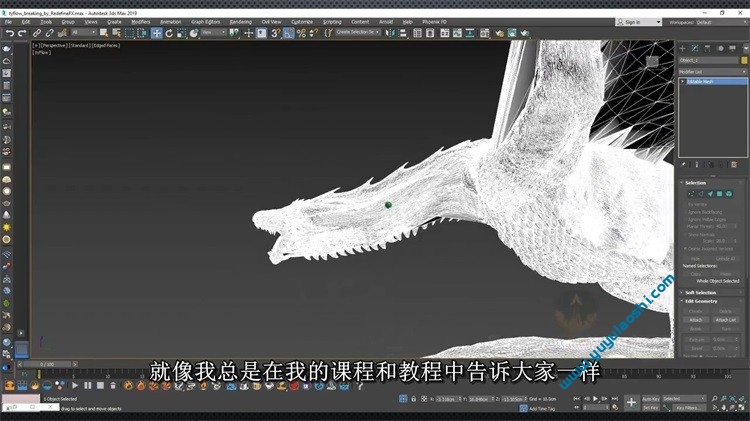
Task: Select Element sub-object level icon
Action: [729, 194]
